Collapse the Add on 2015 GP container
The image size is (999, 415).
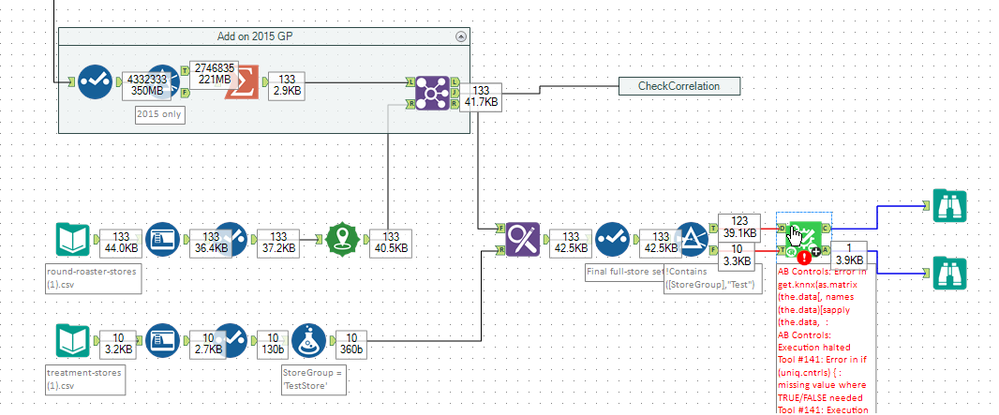point(461,36)
